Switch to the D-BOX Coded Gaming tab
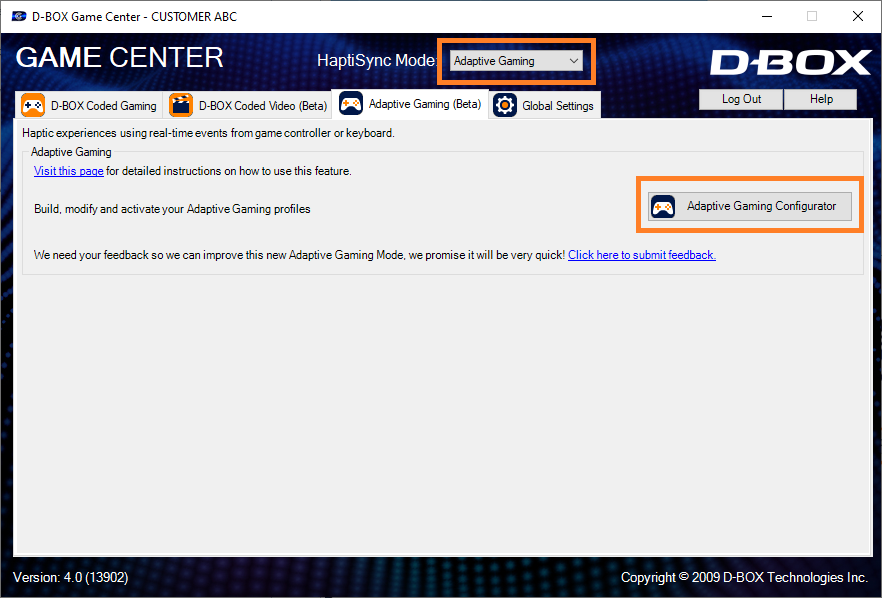882x598 pixels. point(88,104)
